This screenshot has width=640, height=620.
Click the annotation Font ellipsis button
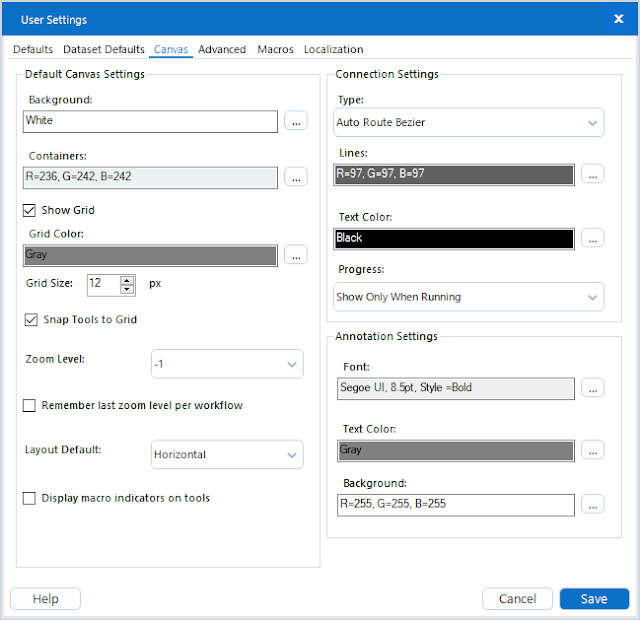coord(593,388)
